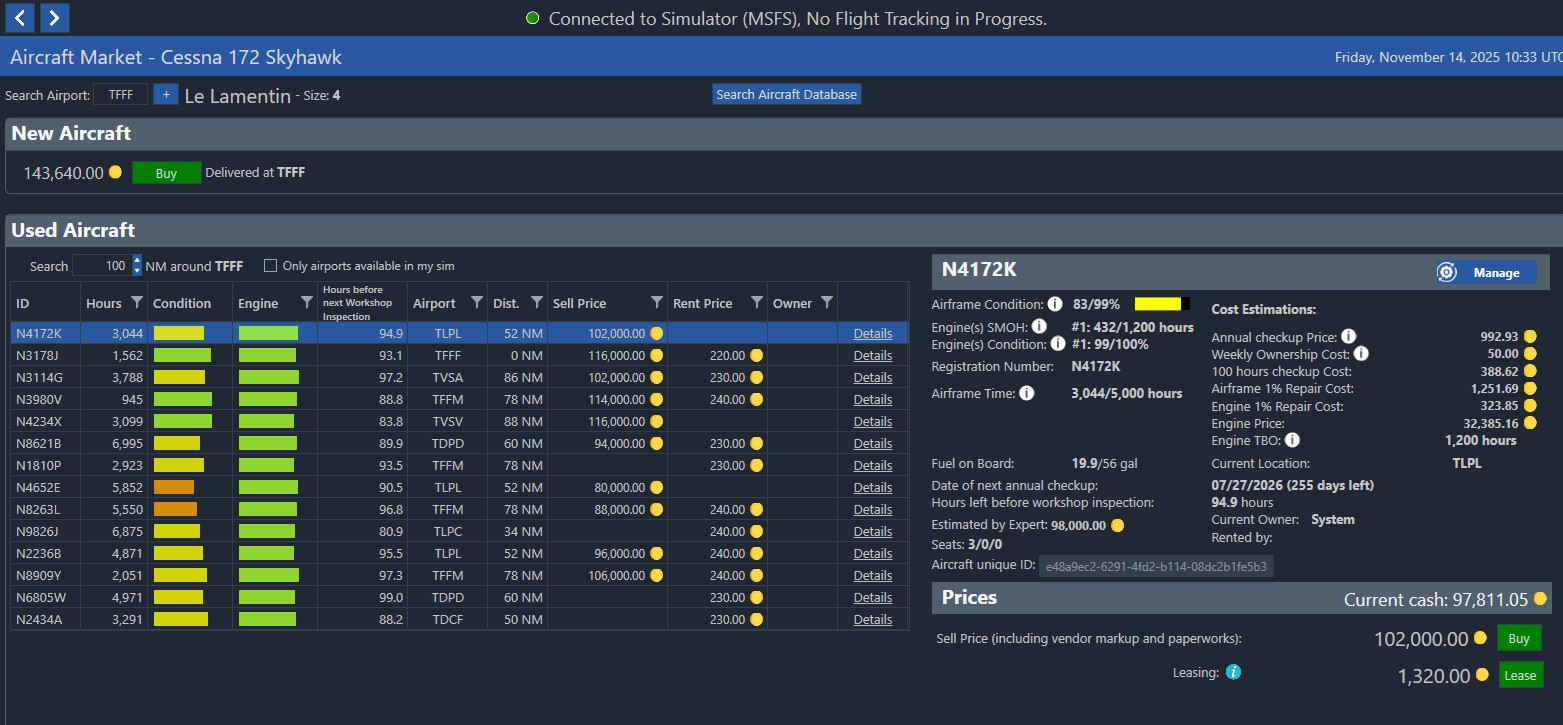Click info icon next to Engine TBO

click(x=1292, y=440)
